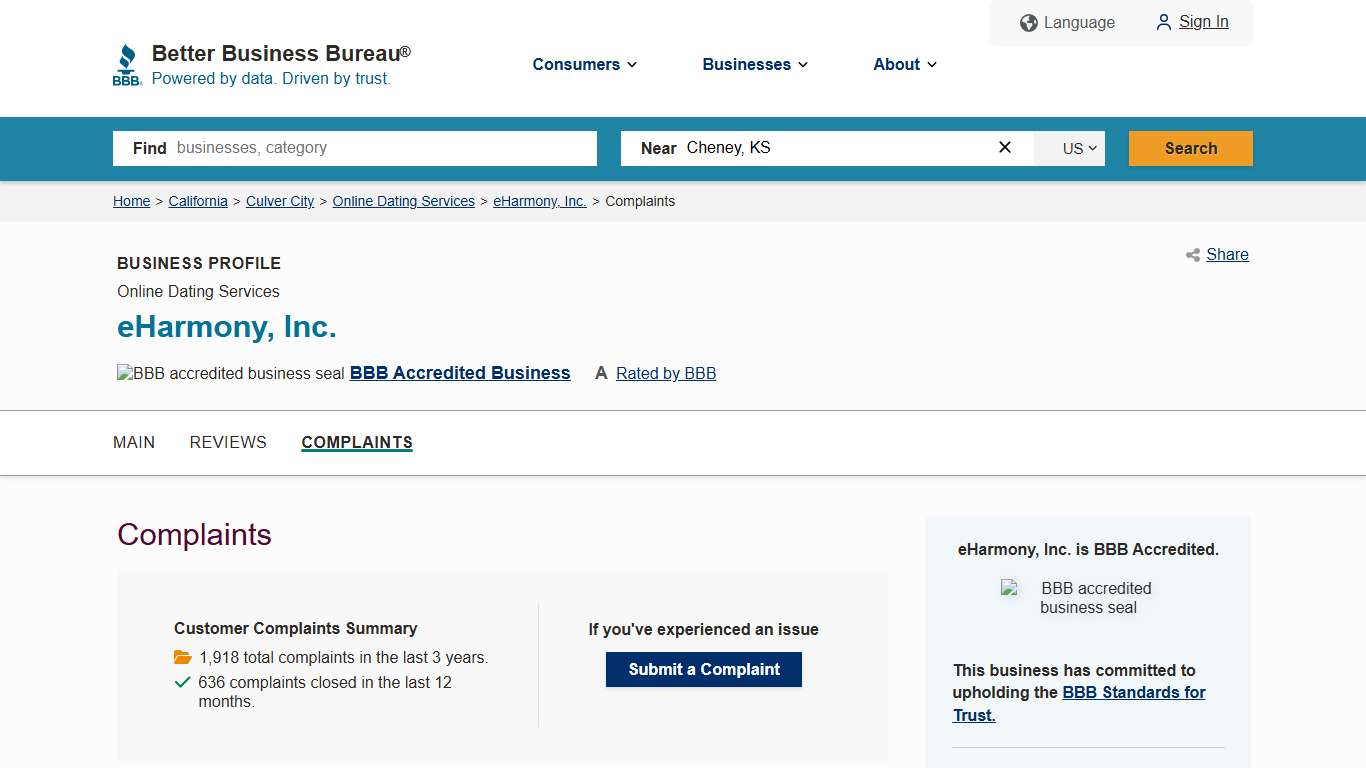Clear the Near location with the X icon
The image size is (1366, 768).
pyautogui.click(x=1004, y=147)
